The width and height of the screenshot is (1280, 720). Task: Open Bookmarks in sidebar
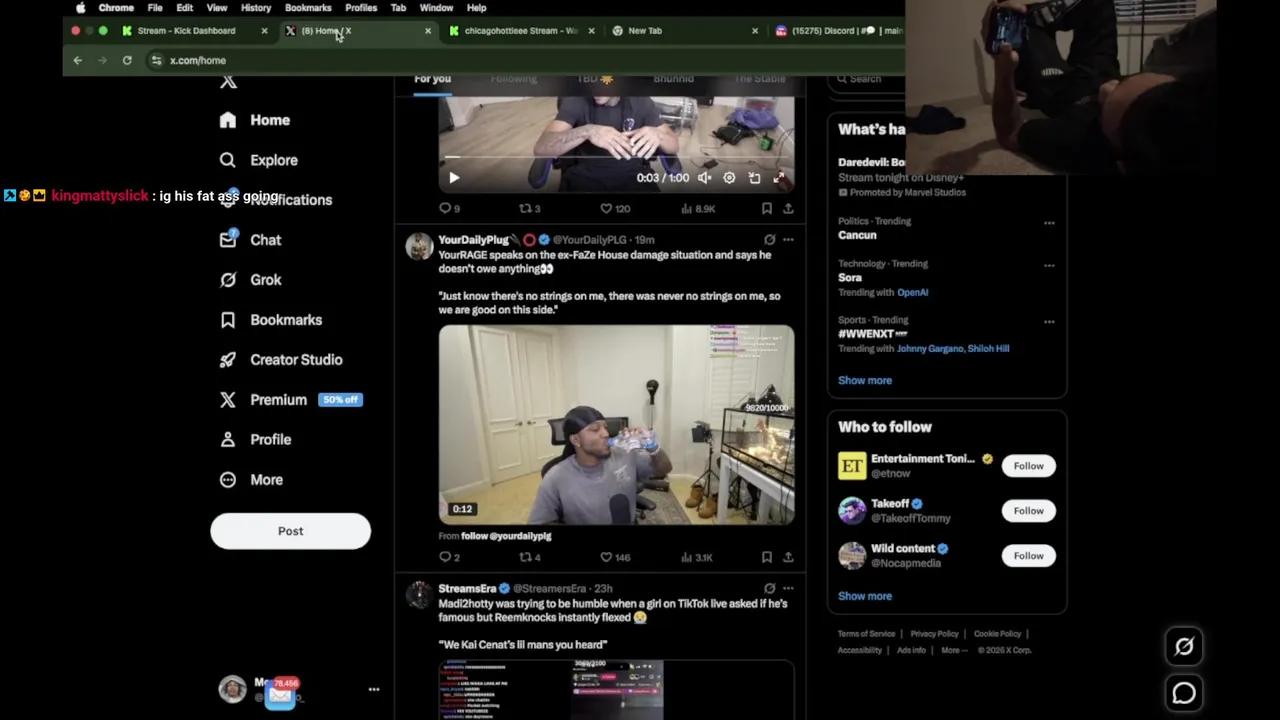[x=271, y=320]
